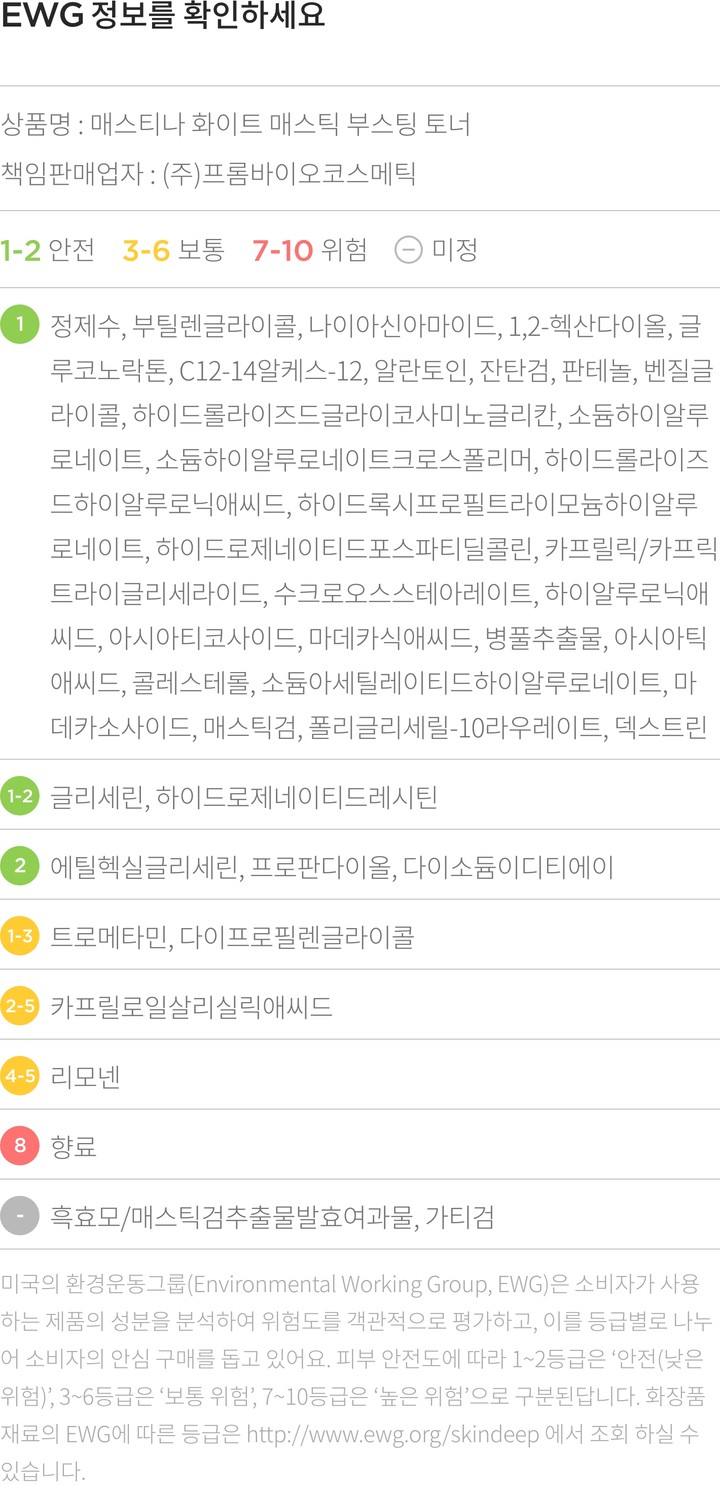720x1485 pixels.
Task: Click the 가티검 ingredient text
Action: 459,1217
